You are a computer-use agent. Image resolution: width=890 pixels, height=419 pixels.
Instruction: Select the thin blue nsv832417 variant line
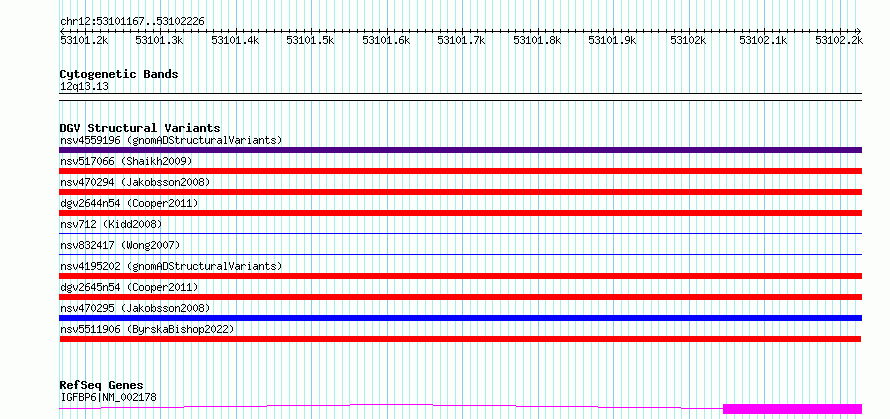(460, 254)
